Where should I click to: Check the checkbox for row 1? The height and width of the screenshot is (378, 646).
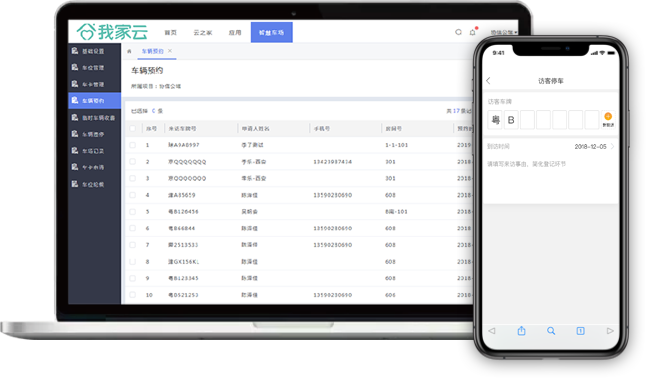[133, 145]
